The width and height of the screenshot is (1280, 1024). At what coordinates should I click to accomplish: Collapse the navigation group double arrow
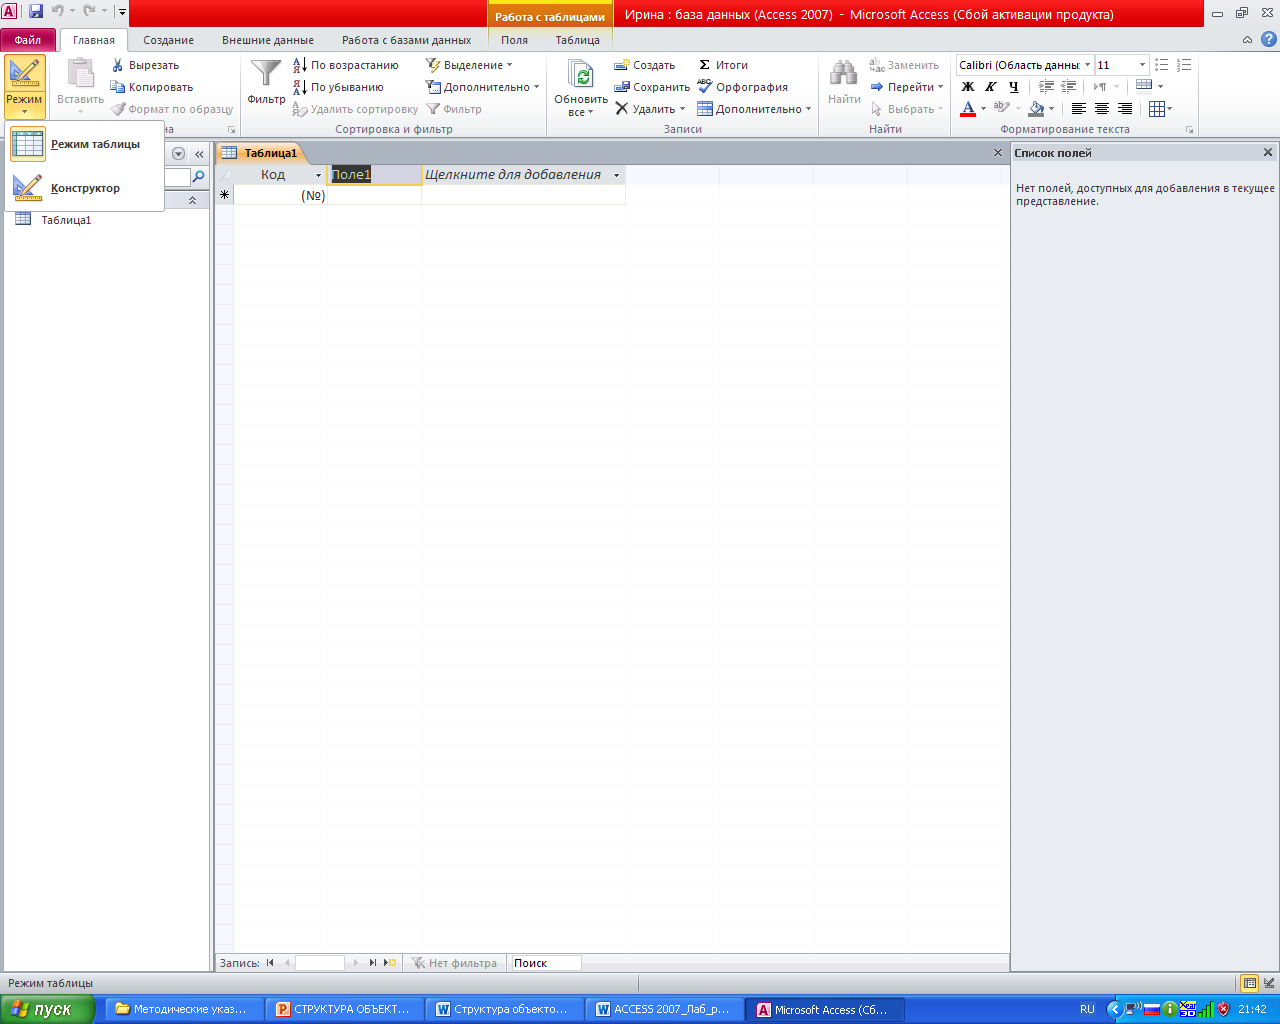193,201
